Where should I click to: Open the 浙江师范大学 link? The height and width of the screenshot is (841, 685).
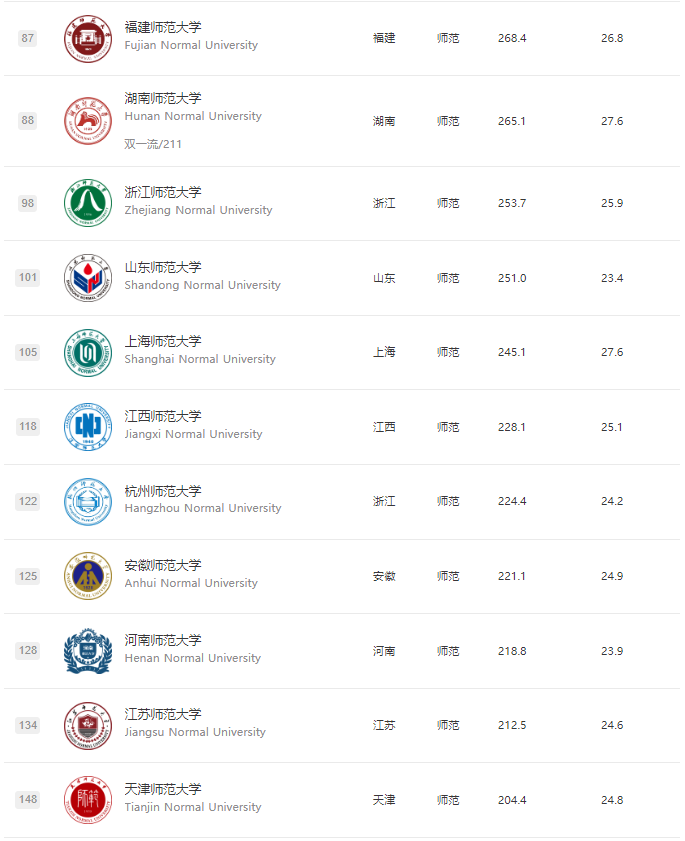tap(162, 192)
